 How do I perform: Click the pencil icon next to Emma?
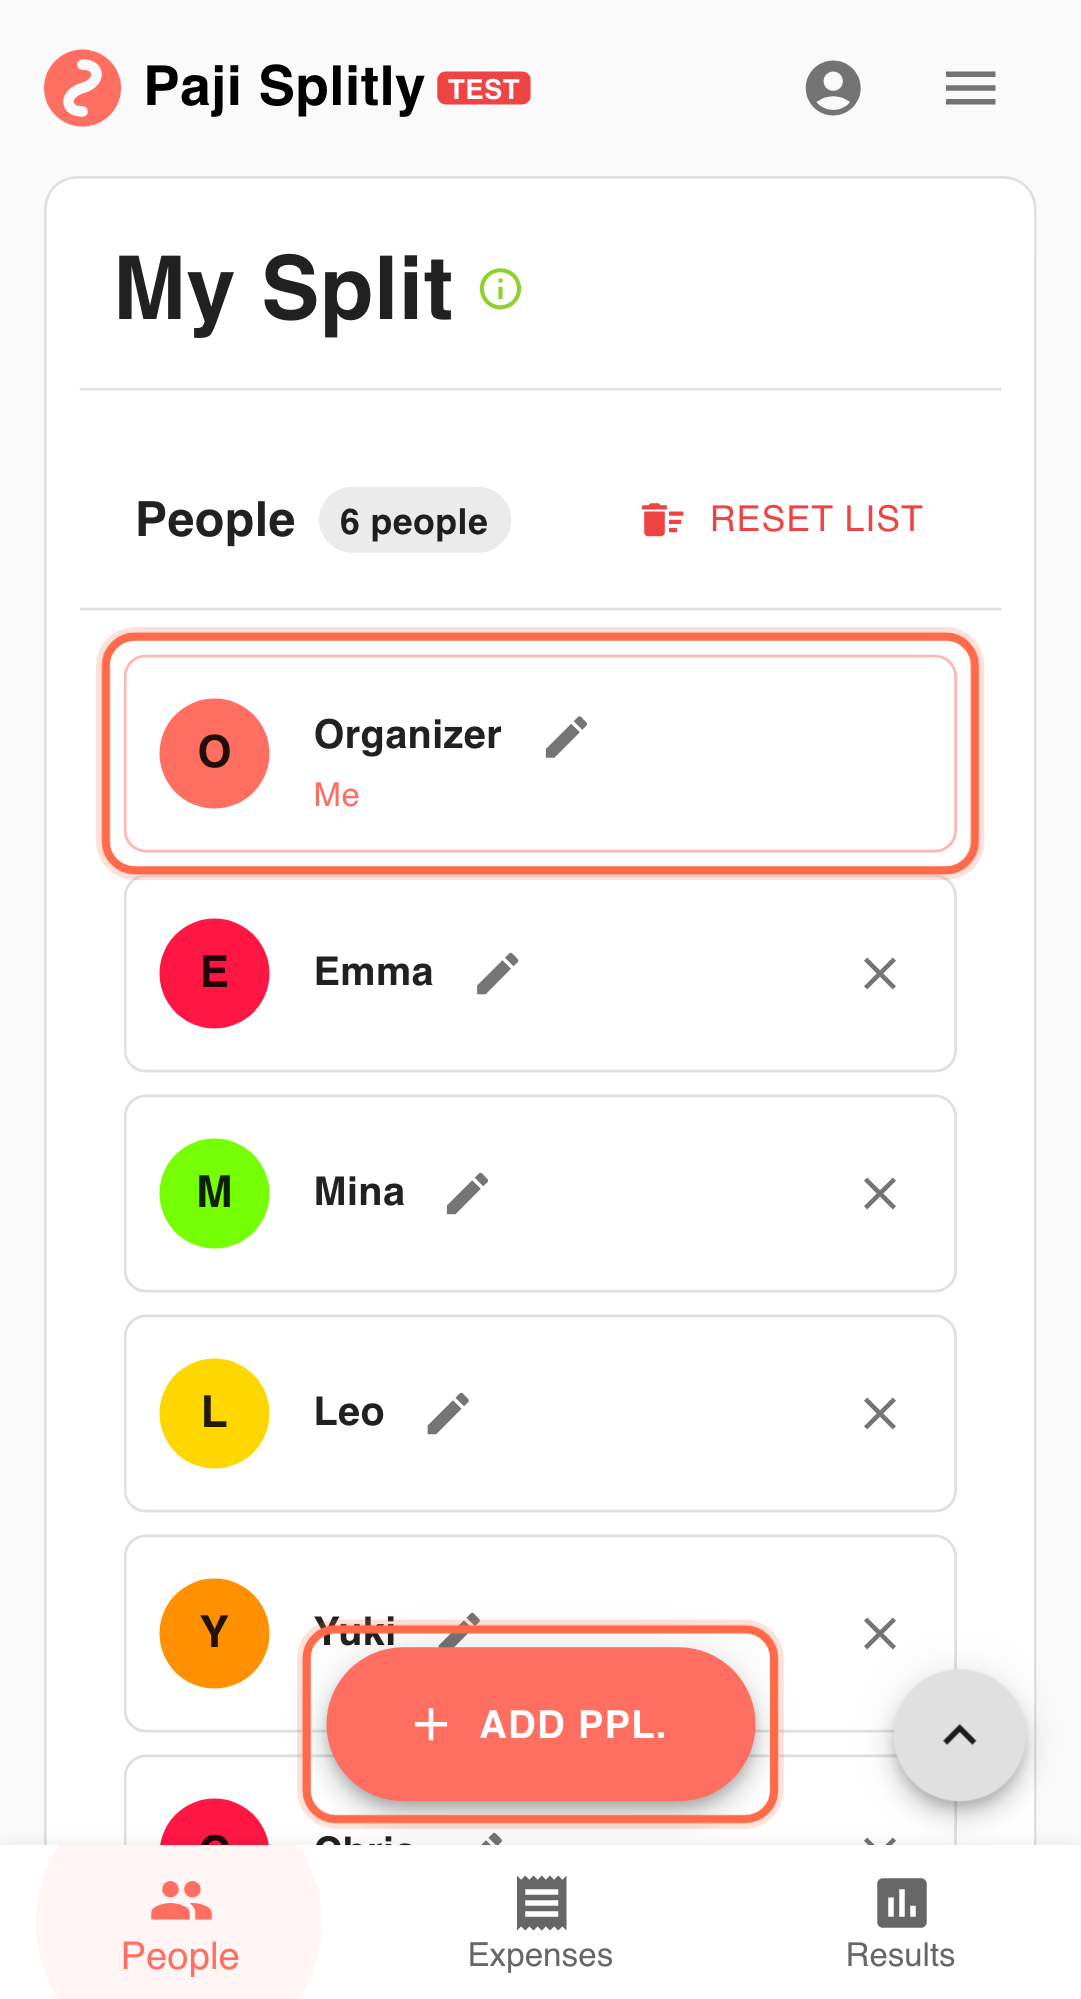pyautogui.click(x=498, y=973)
